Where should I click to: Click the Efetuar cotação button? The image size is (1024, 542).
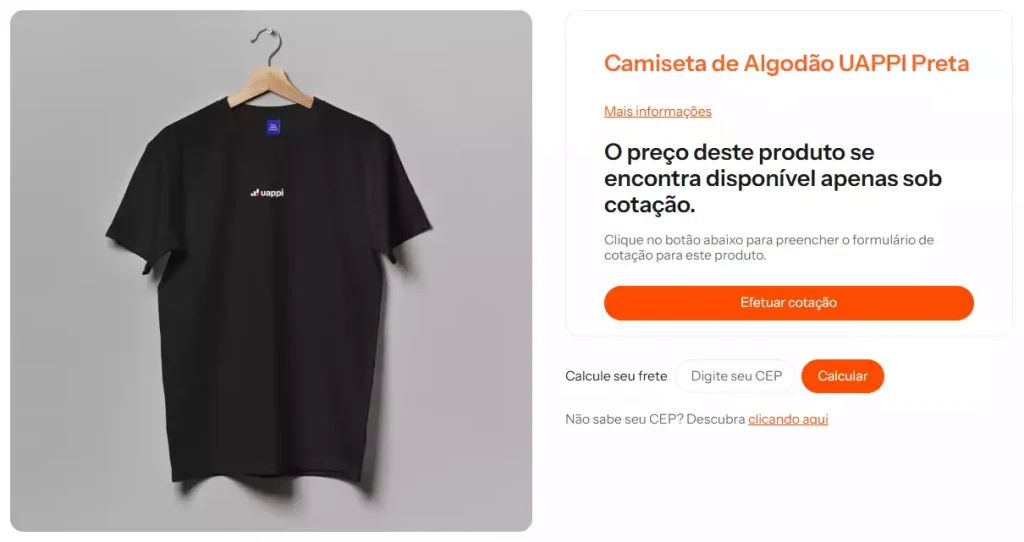tap(788, 303)
